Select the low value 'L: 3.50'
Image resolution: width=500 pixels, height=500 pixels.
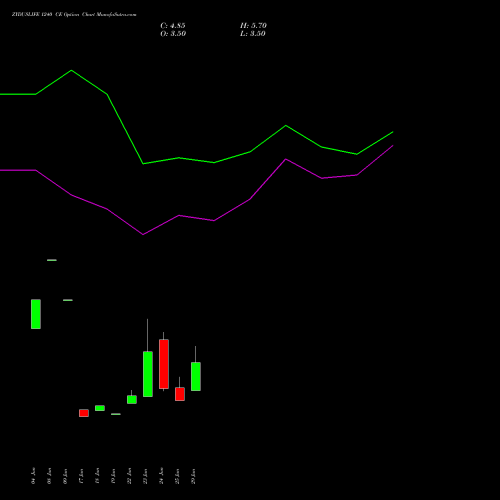pos(253,34)
